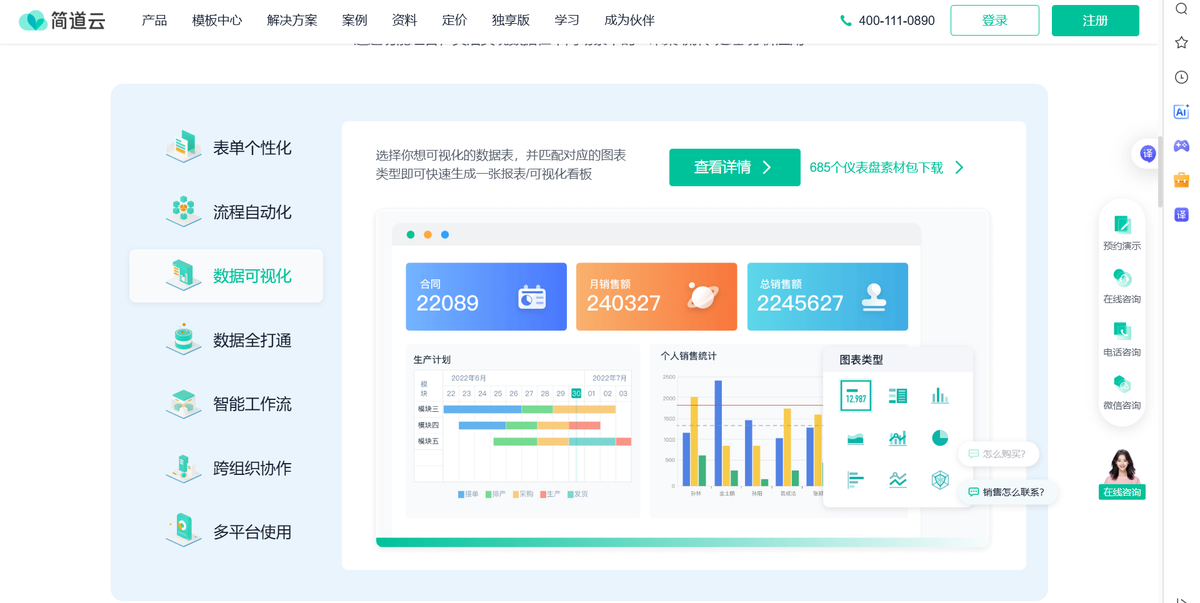Click the browser sidebar AI icon

point(1181,112)
